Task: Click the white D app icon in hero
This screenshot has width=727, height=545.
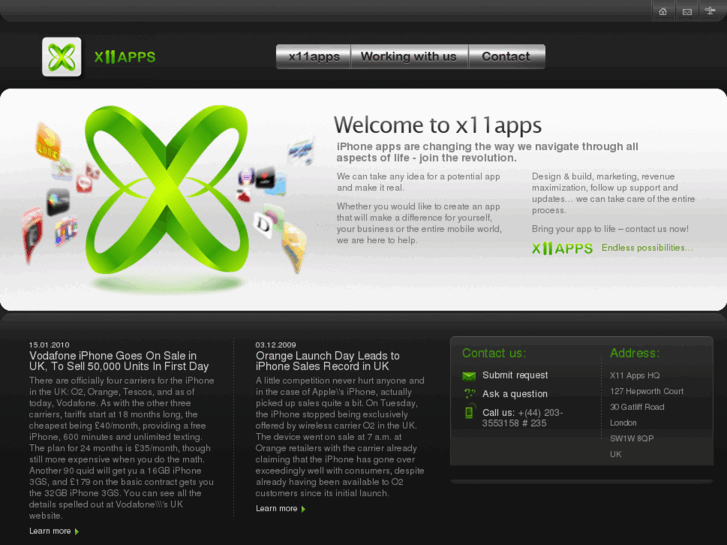Action: click(x=263, y=225)
